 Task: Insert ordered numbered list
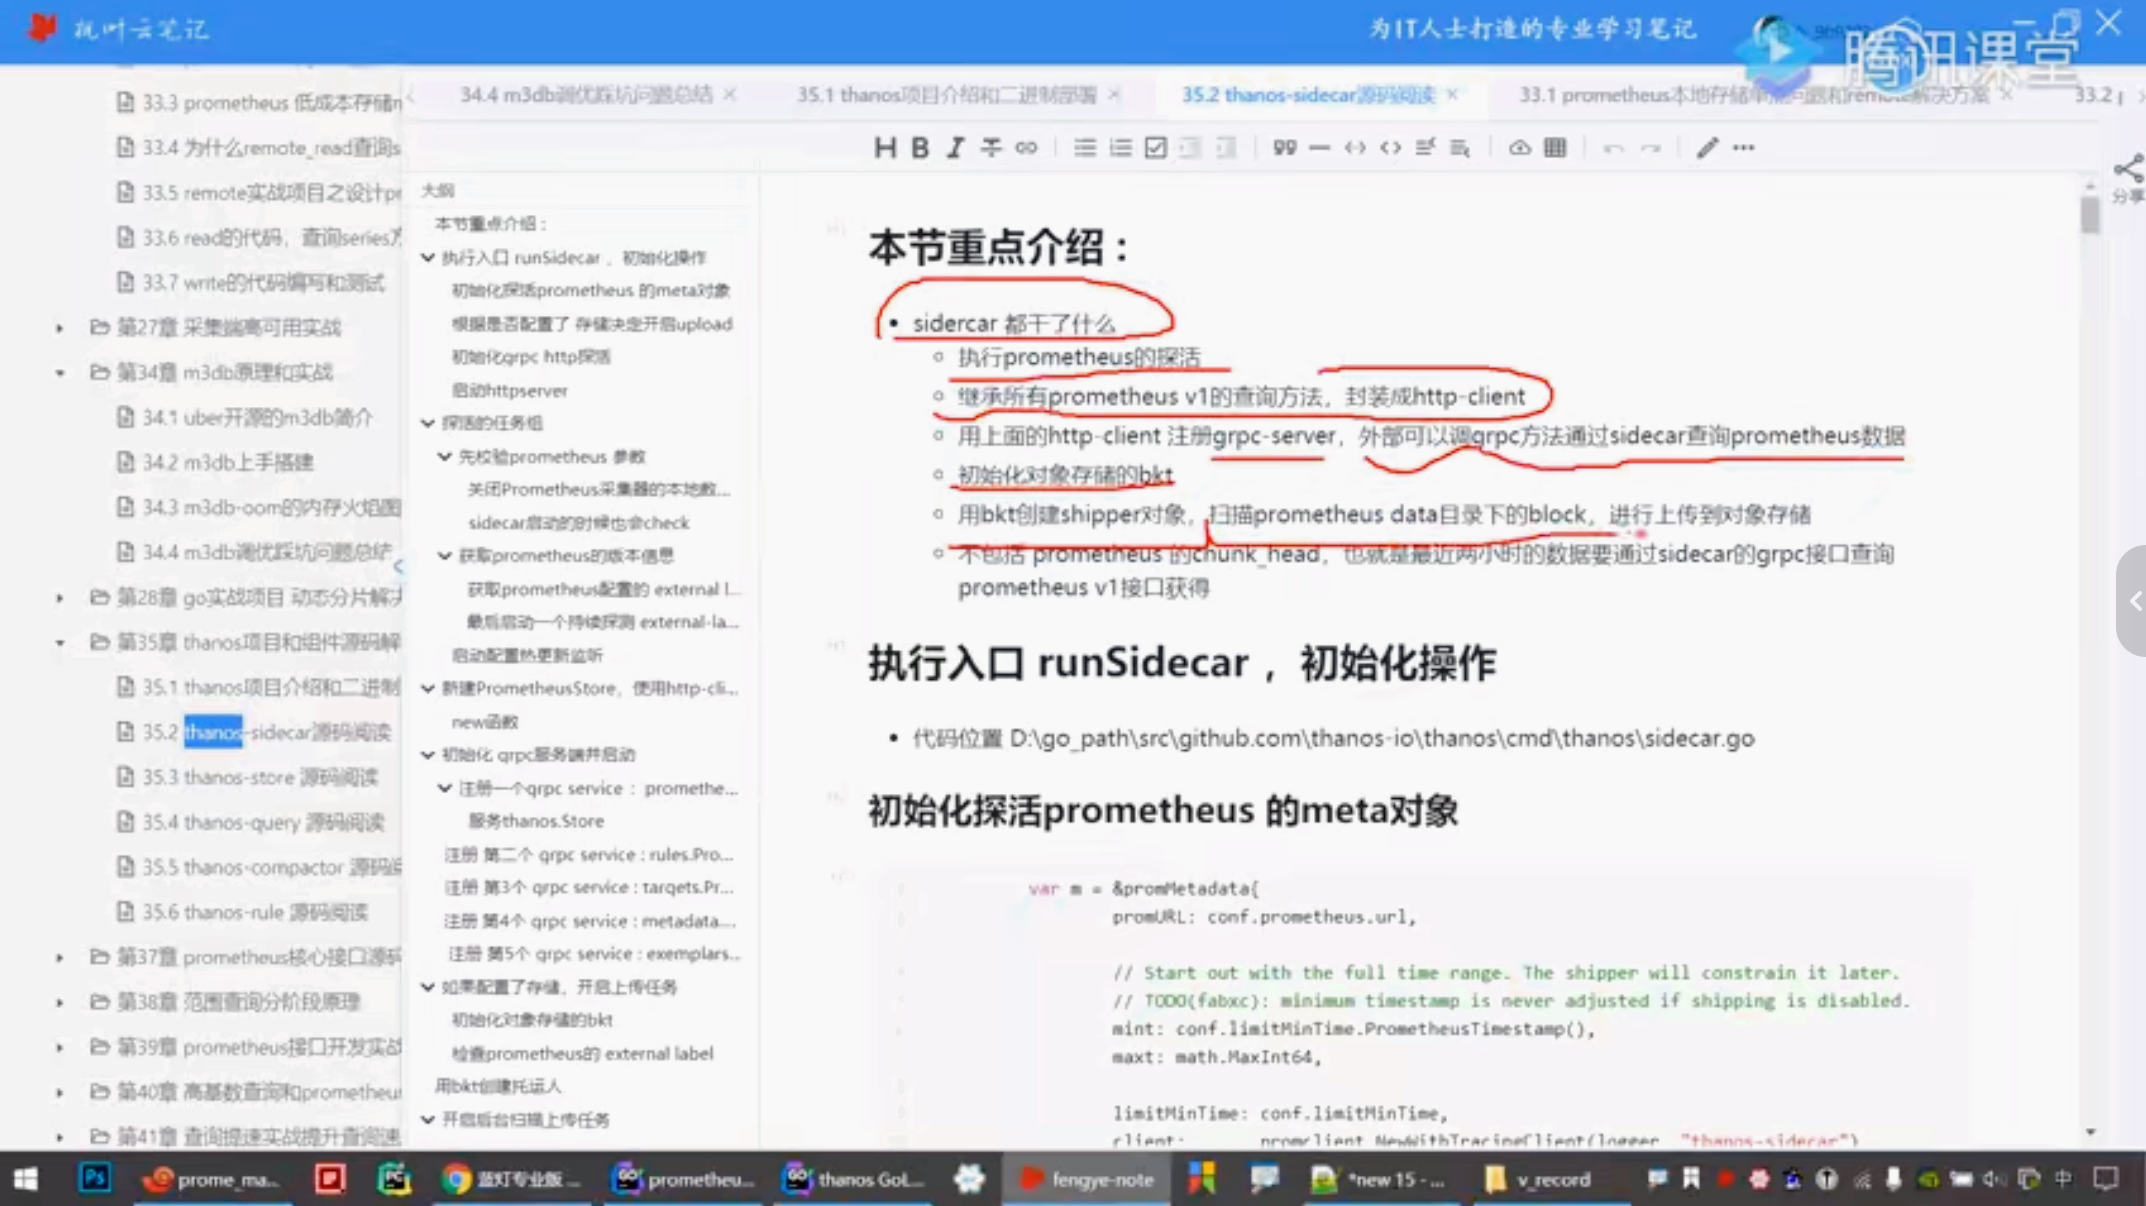point(1120,148)
